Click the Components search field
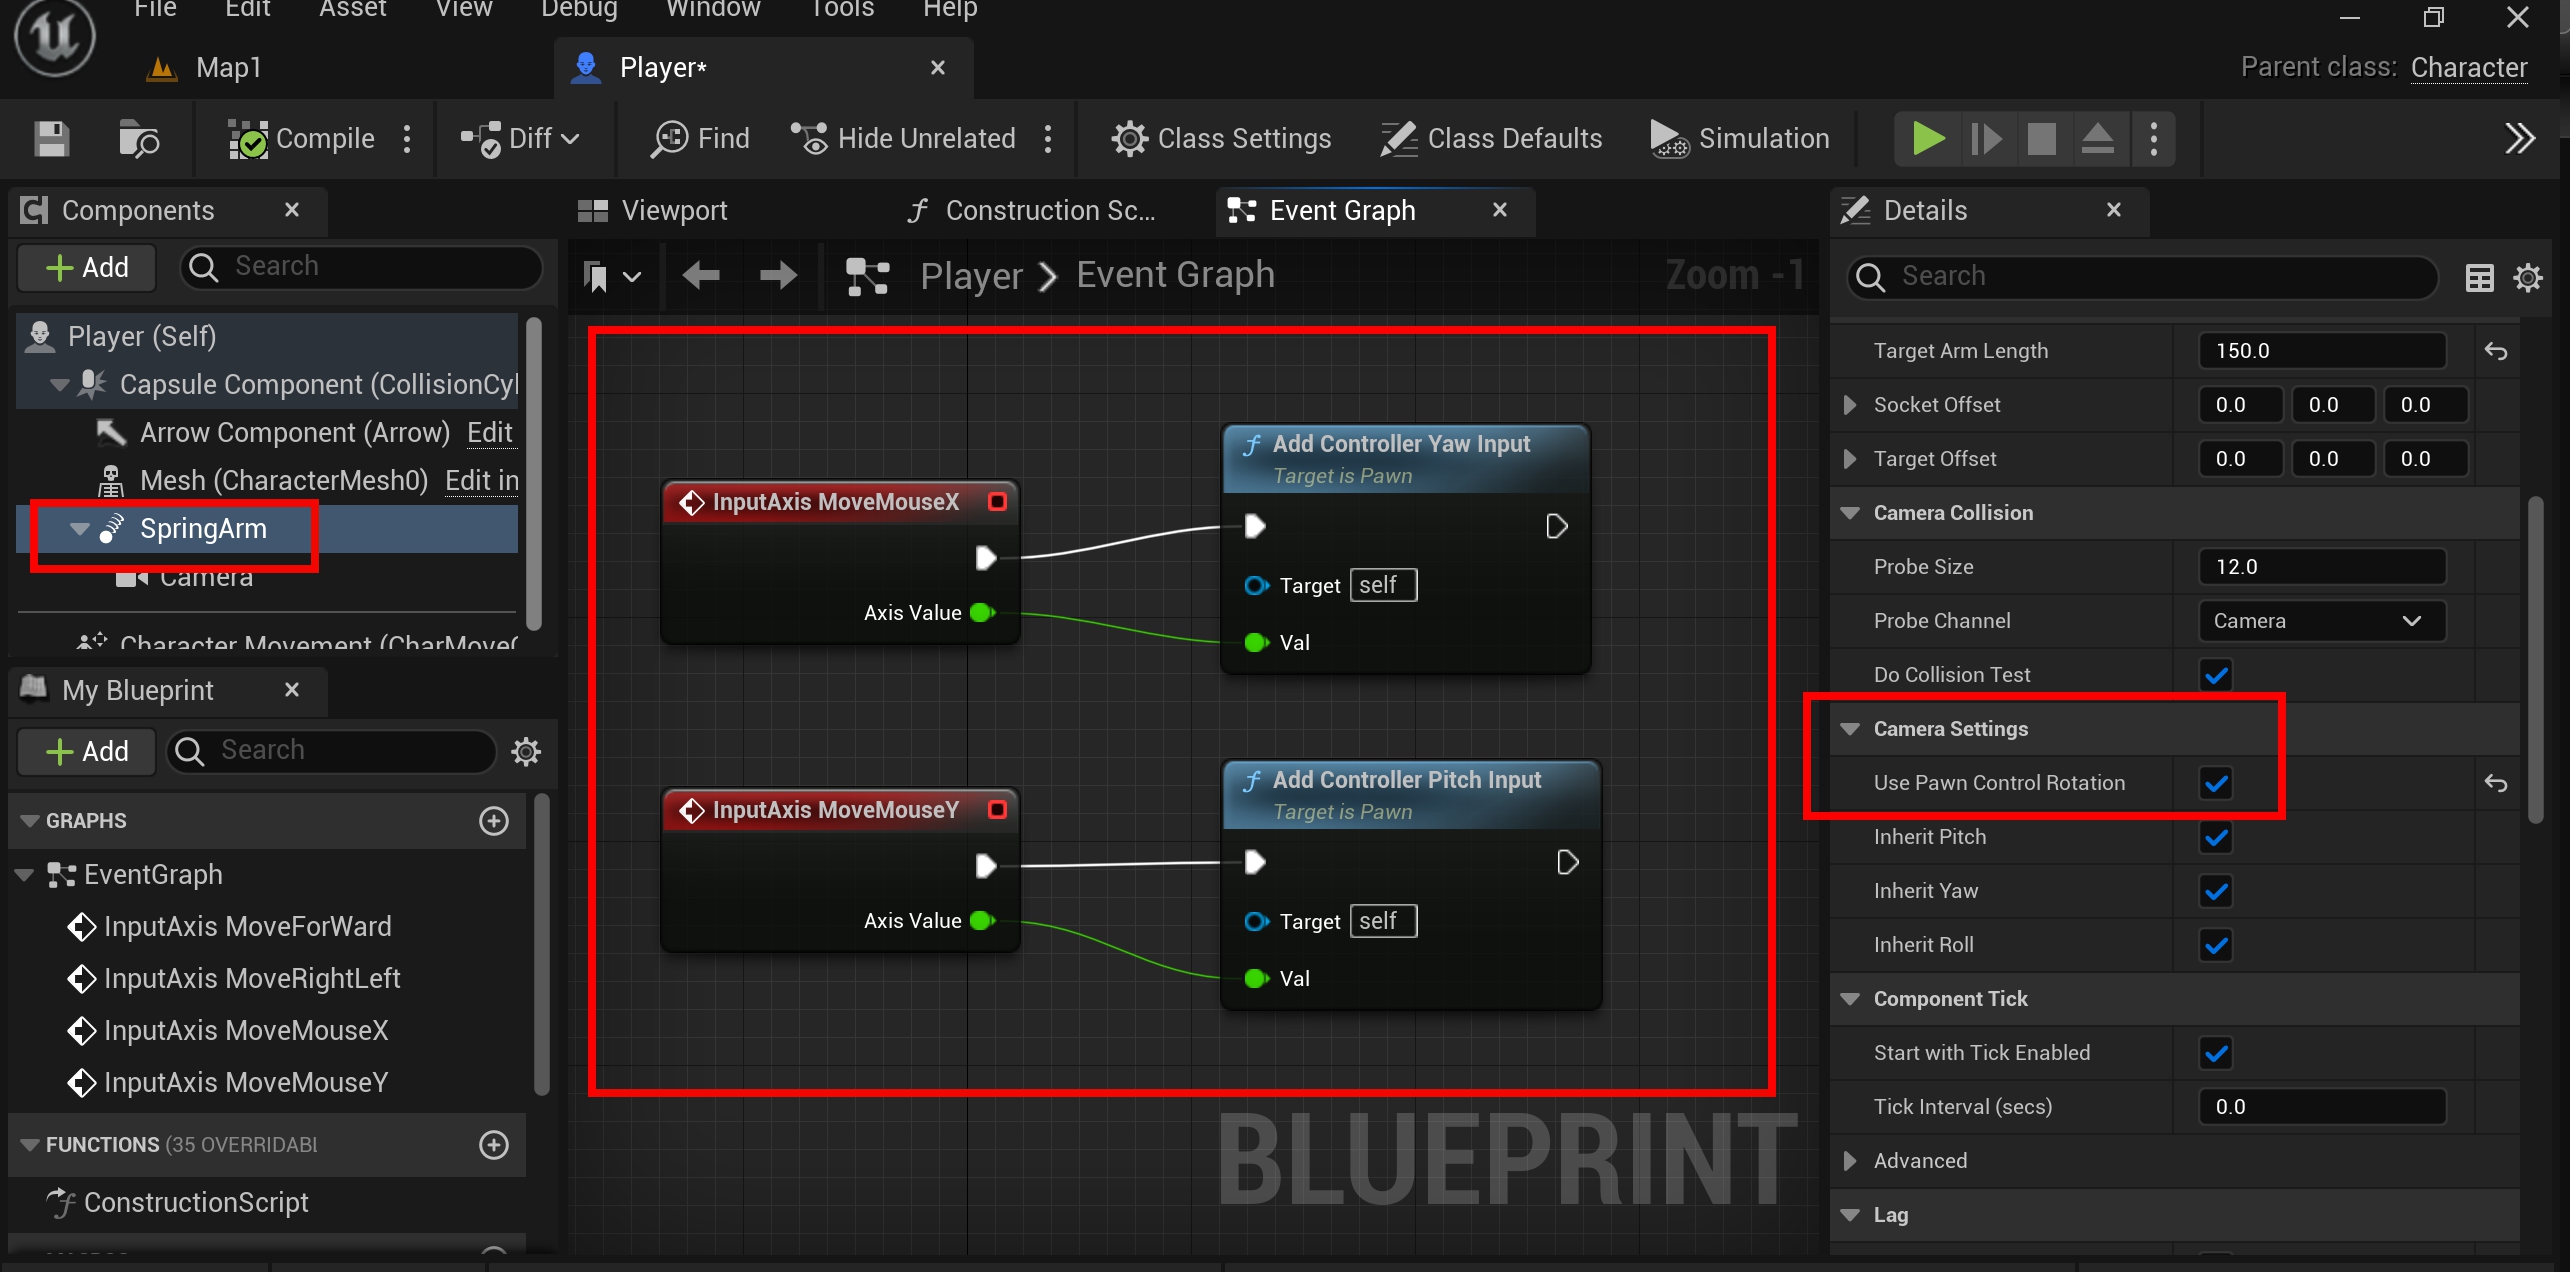Image resolution: width=2570 pixels, height=1272 pixels. (x=362, y=267)
